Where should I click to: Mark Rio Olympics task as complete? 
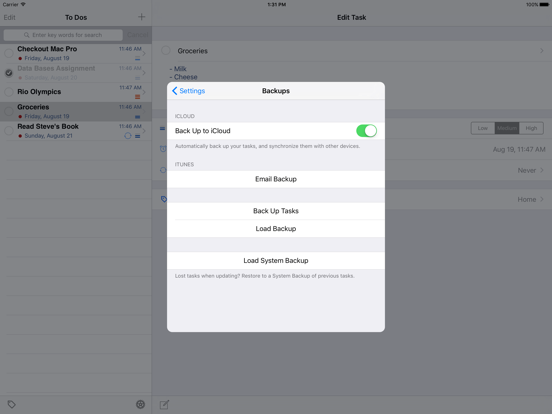[9, 92]
